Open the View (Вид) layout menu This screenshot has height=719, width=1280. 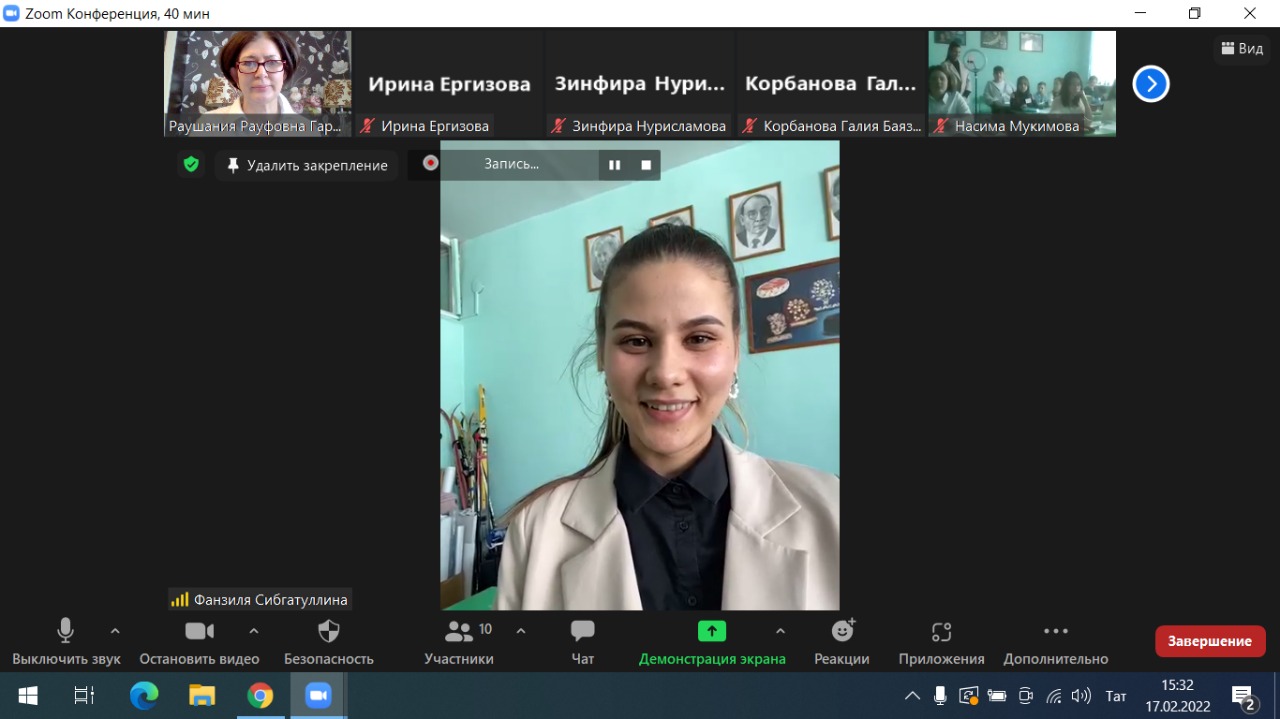pos(1243,48)
